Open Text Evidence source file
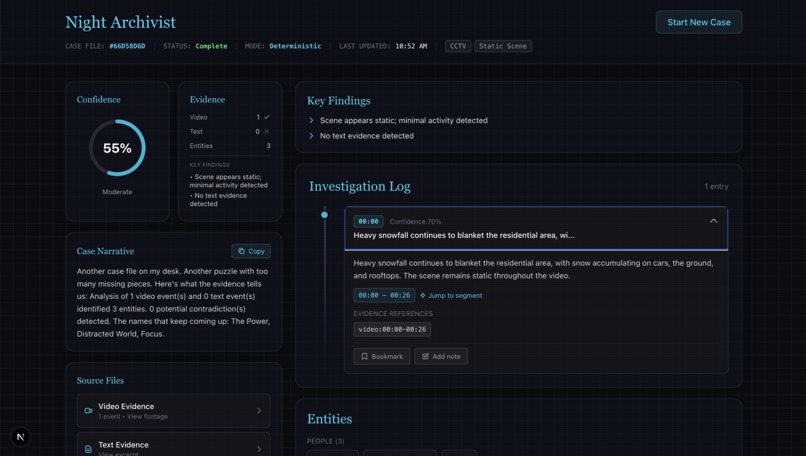806x456 pixels. coord(174,445)
